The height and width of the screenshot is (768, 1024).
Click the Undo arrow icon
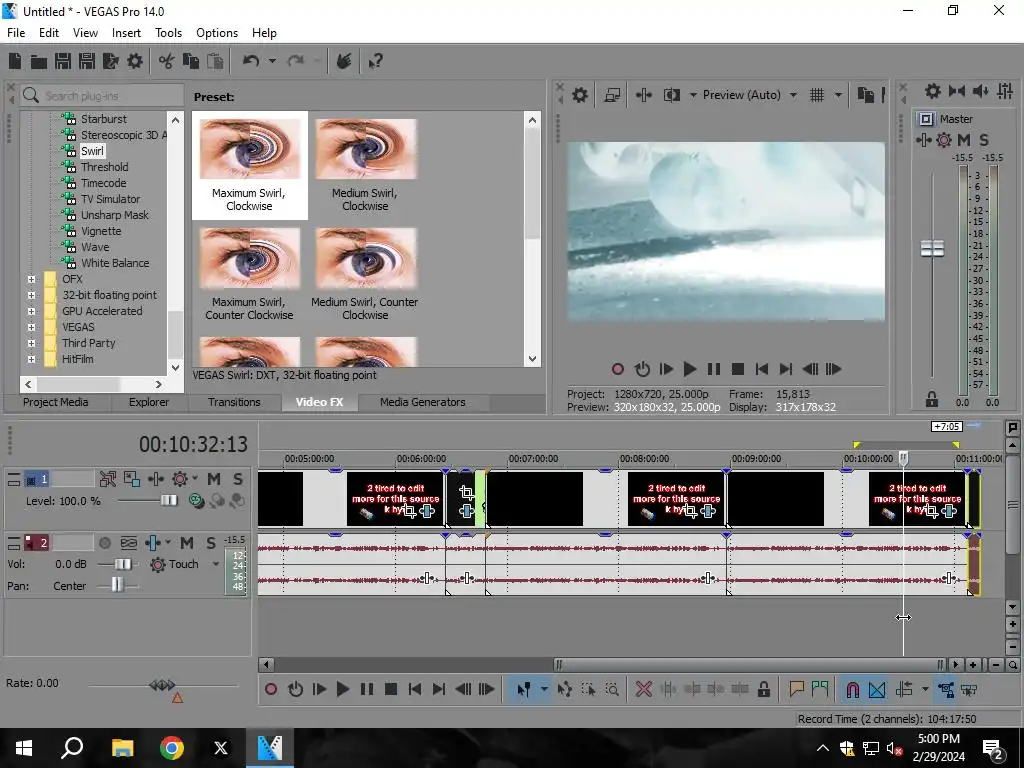(x=251, y=61)
